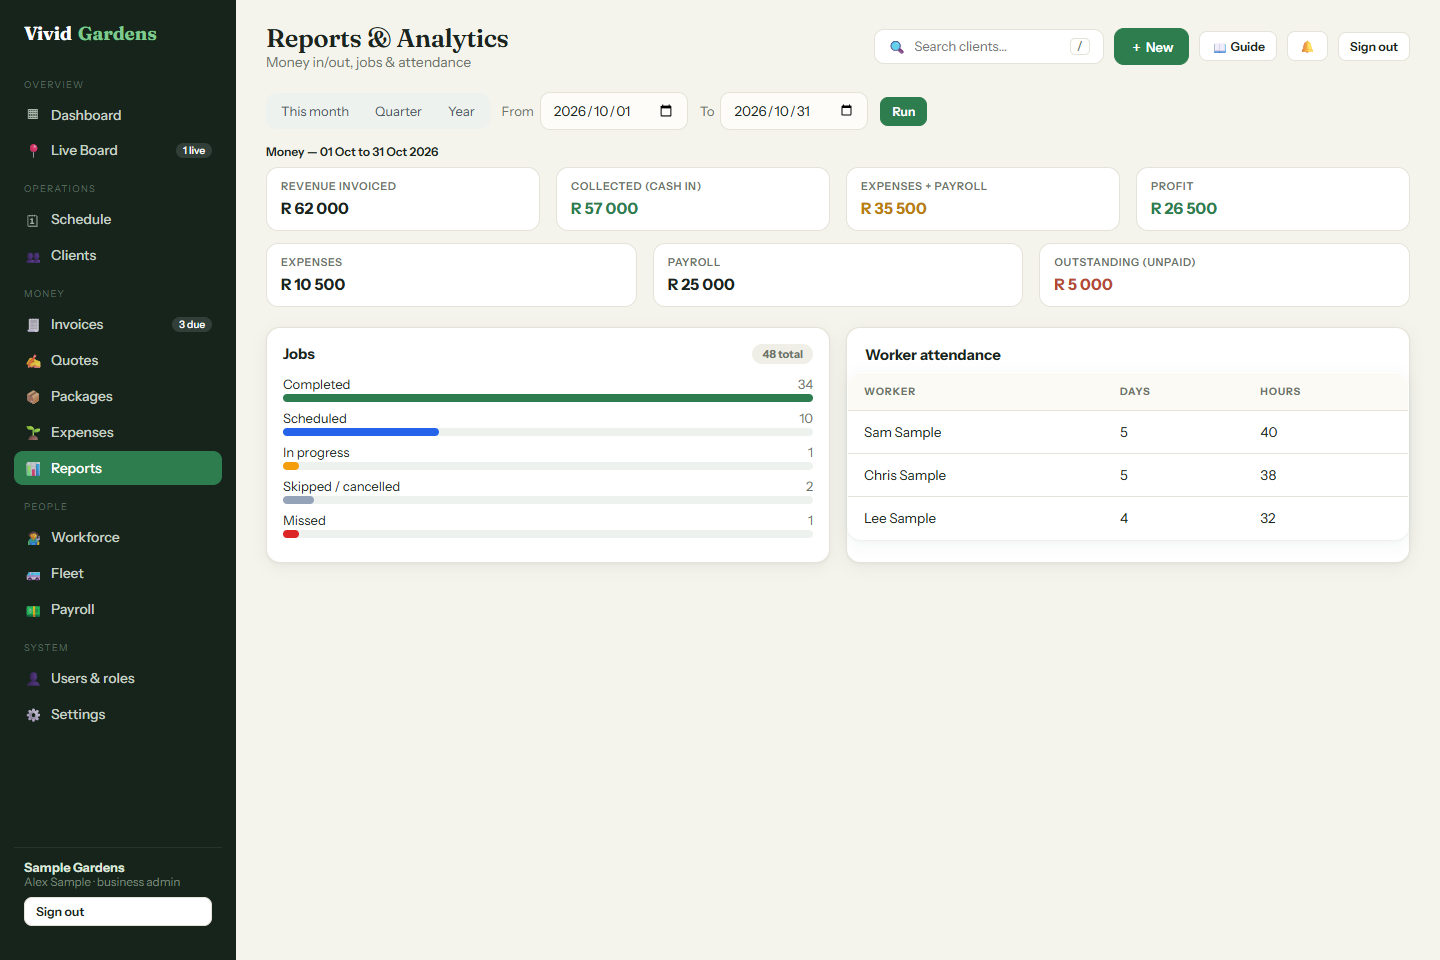Click the Quotes icon
The image size is (1440, 960).
tap(33, 361)
